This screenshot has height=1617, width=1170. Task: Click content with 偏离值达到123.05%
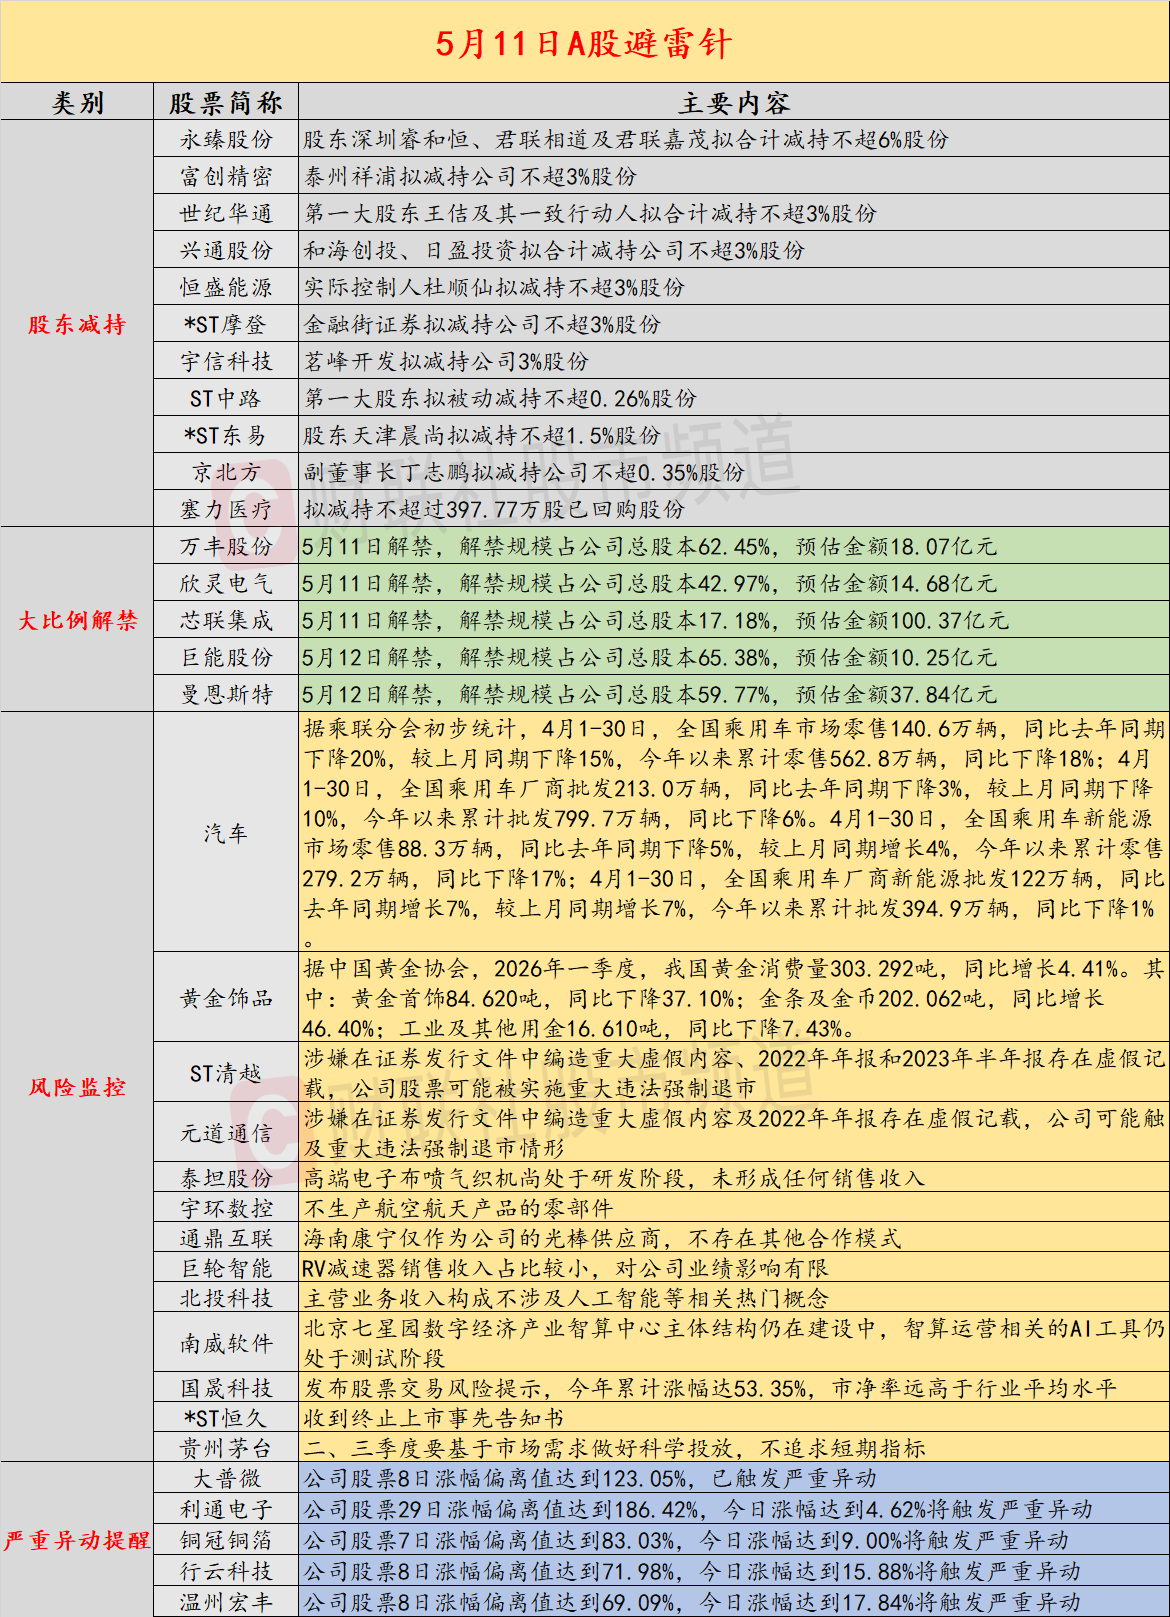(x=590, y=1479)
